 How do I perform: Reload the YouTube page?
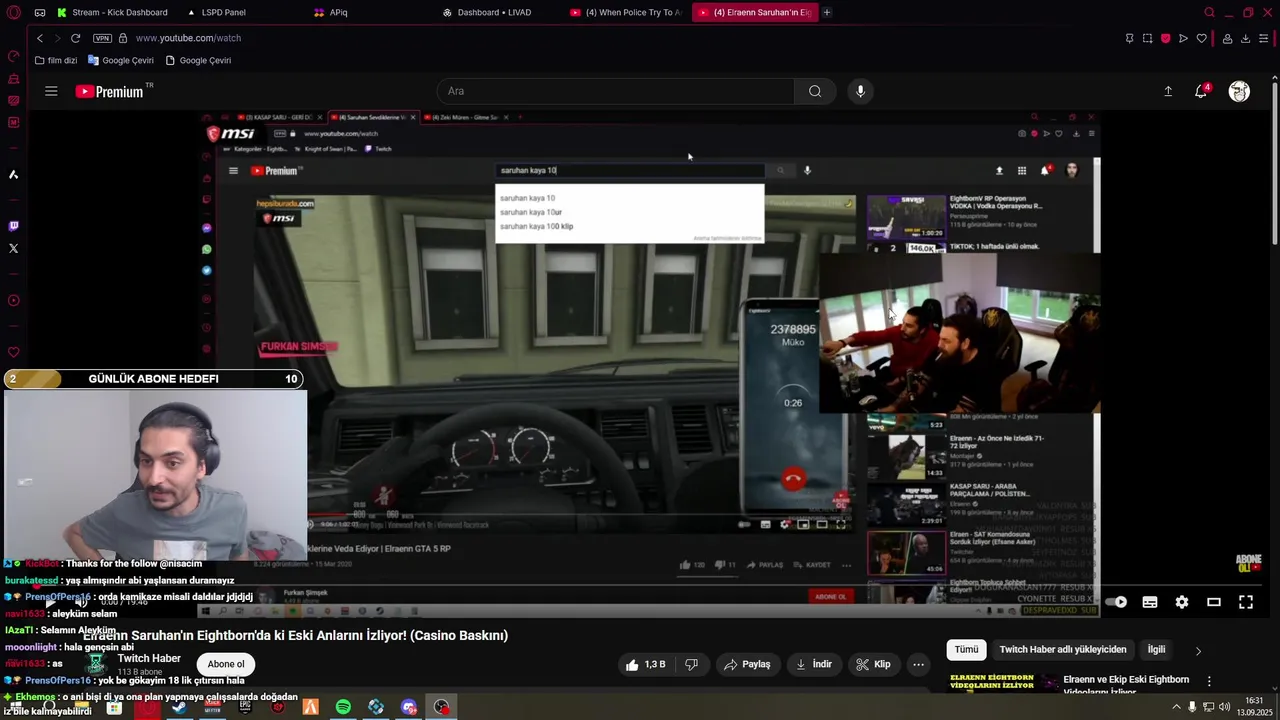coord(75,38)
